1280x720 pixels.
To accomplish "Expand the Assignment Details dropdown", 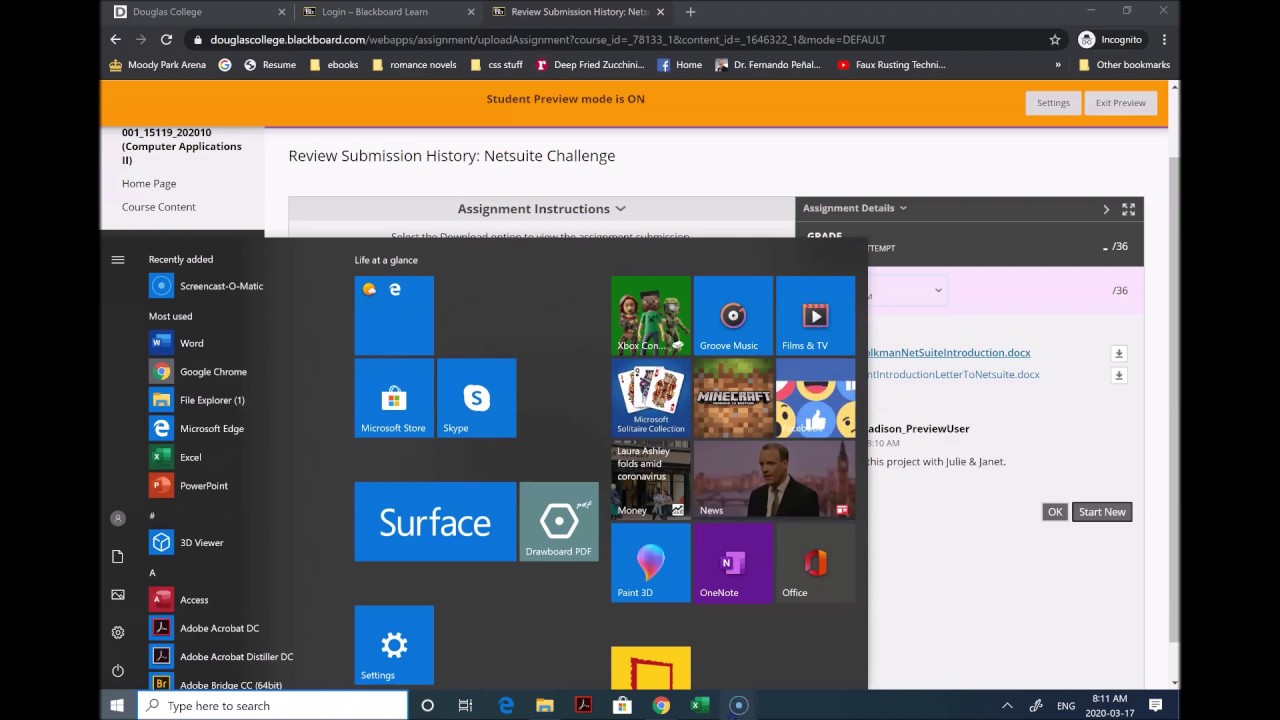I will click(x=855, y=208).
